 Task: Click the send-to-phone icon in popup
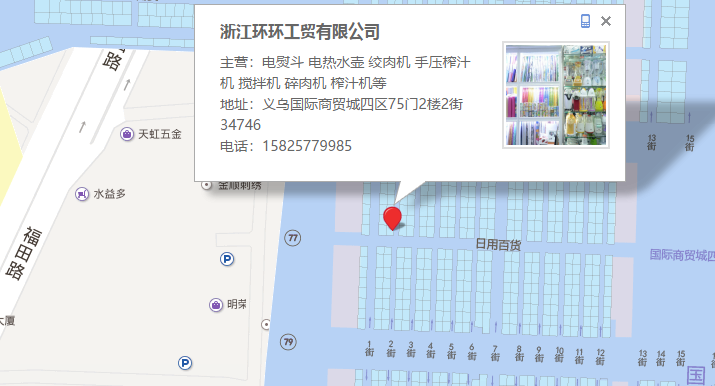[x=585, y=21]
